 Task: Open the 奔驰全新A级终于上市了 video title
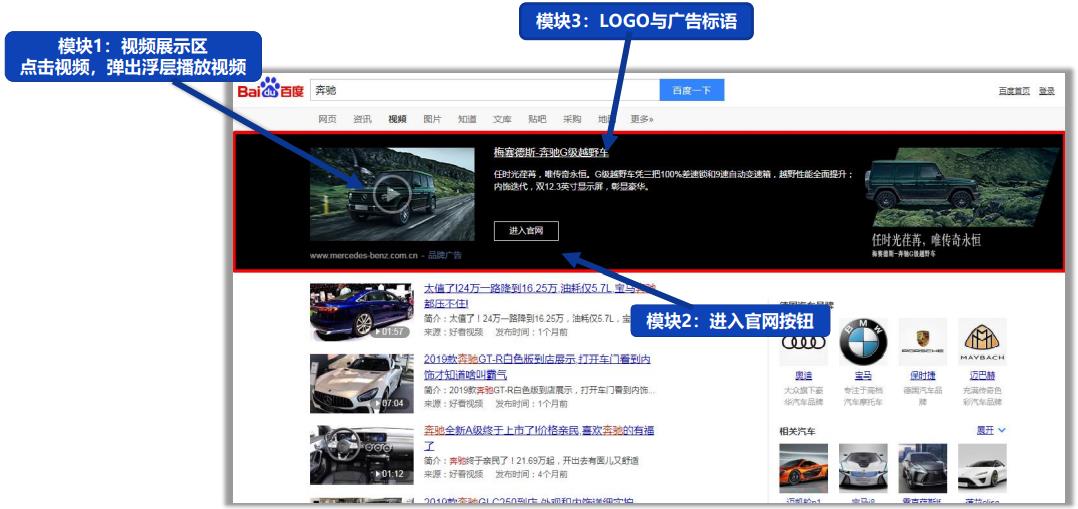coord(539,437)
